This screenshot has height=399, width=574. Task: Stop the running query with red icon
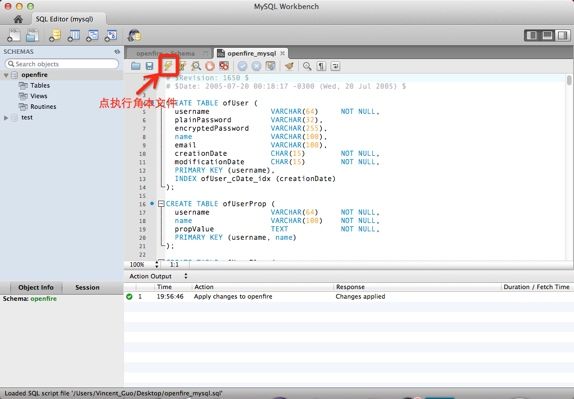pos(210,66)
